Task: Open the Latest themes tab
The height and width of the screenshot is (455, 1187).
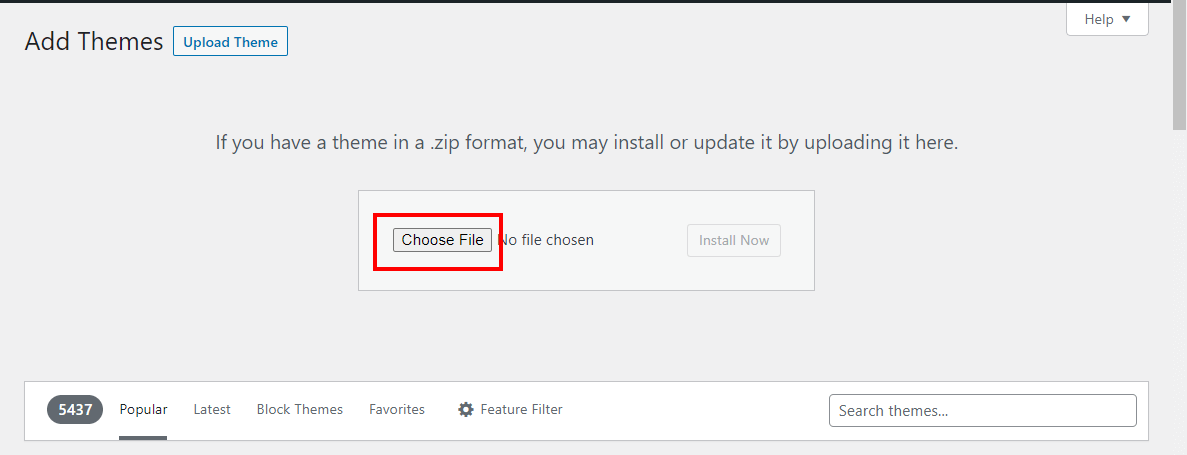Action: (212, 410)
